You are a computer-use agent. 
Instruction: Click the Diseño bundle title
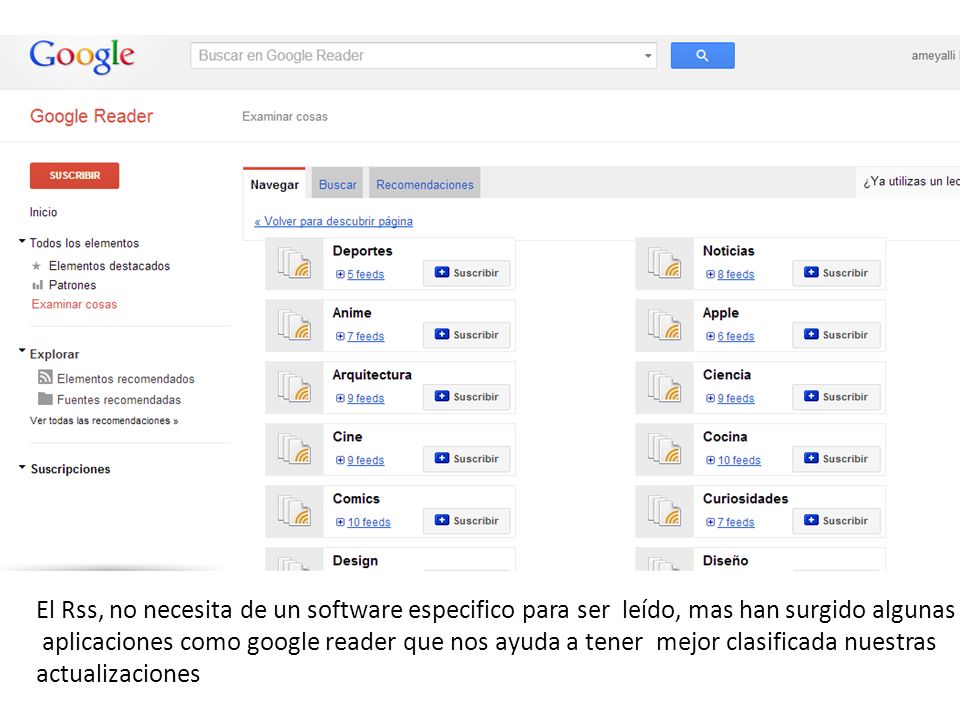tap(726, 561)
